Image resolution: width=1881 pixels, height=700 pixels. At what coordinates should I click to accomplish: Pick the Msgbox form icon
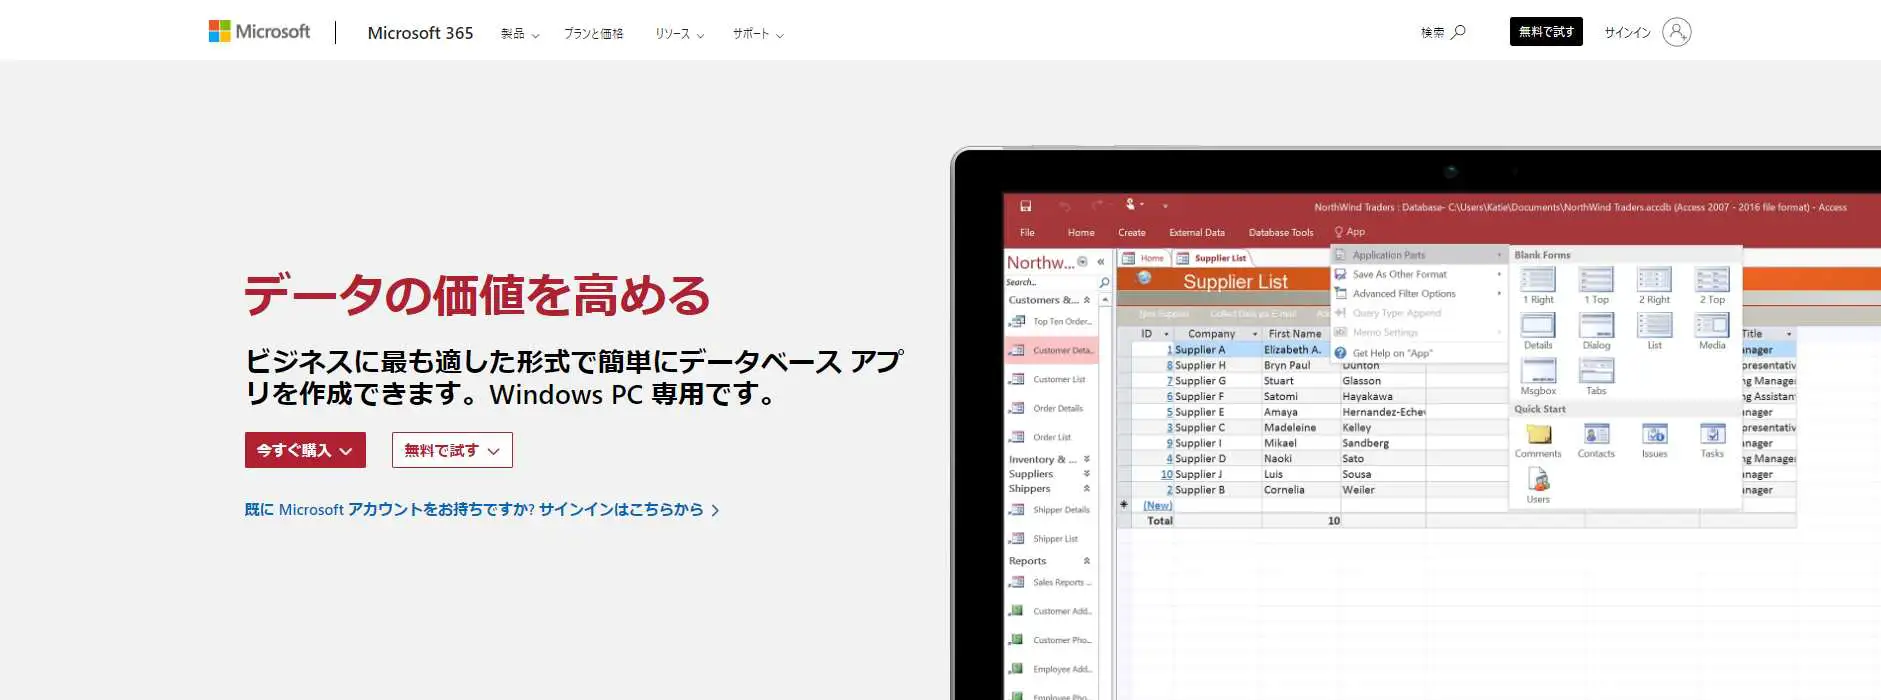pyautogui.click(x=1538, y=371)
